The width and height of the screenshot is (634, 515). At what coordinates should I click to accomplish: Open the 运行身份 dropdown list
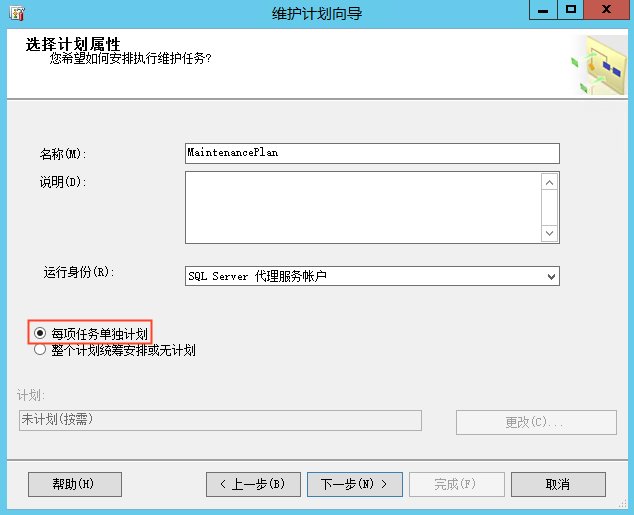pyautogui.click(x=551, y=276)
